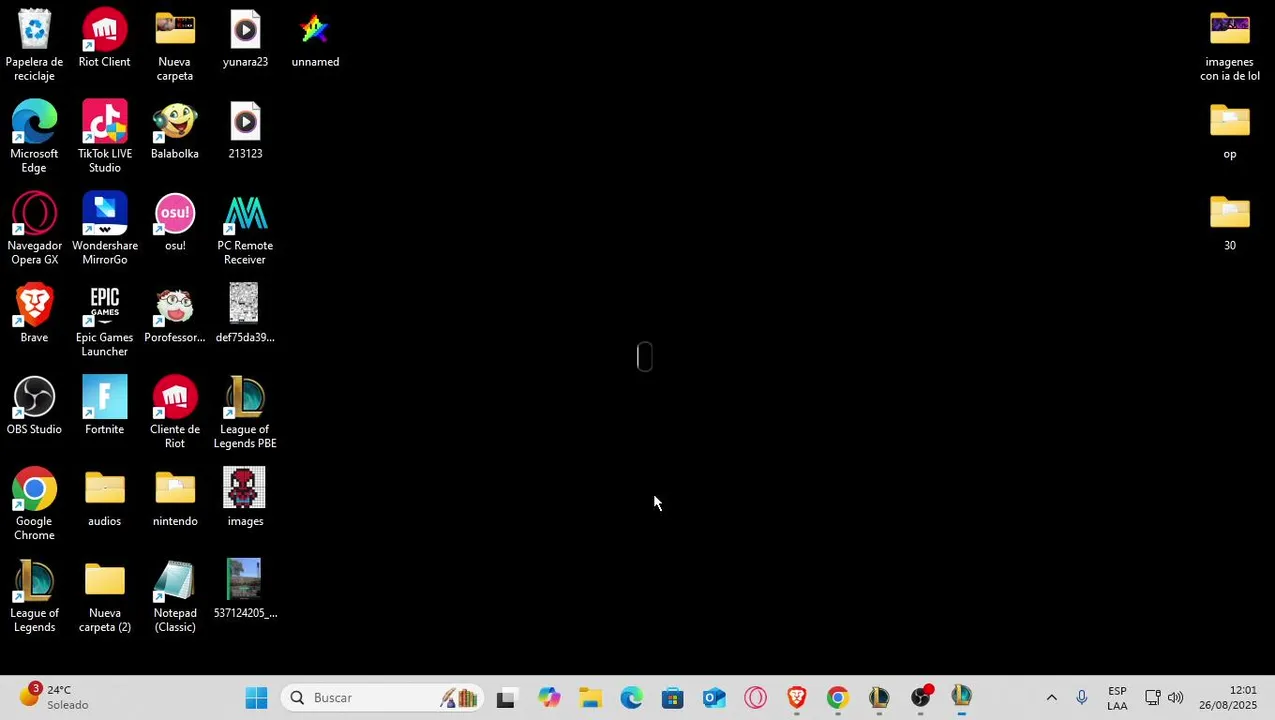
Task: Select the Nueva carpeta folder at the top
Action: pos(175,45)
